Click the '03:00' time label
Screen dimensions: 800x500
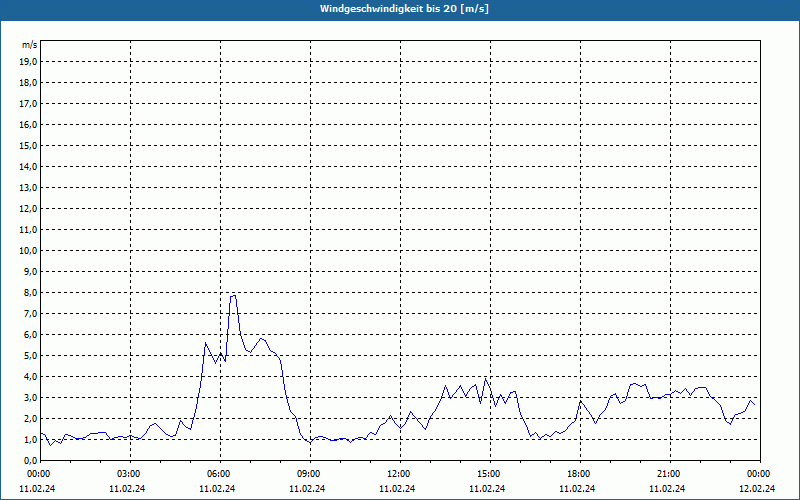tap(130, 474)
